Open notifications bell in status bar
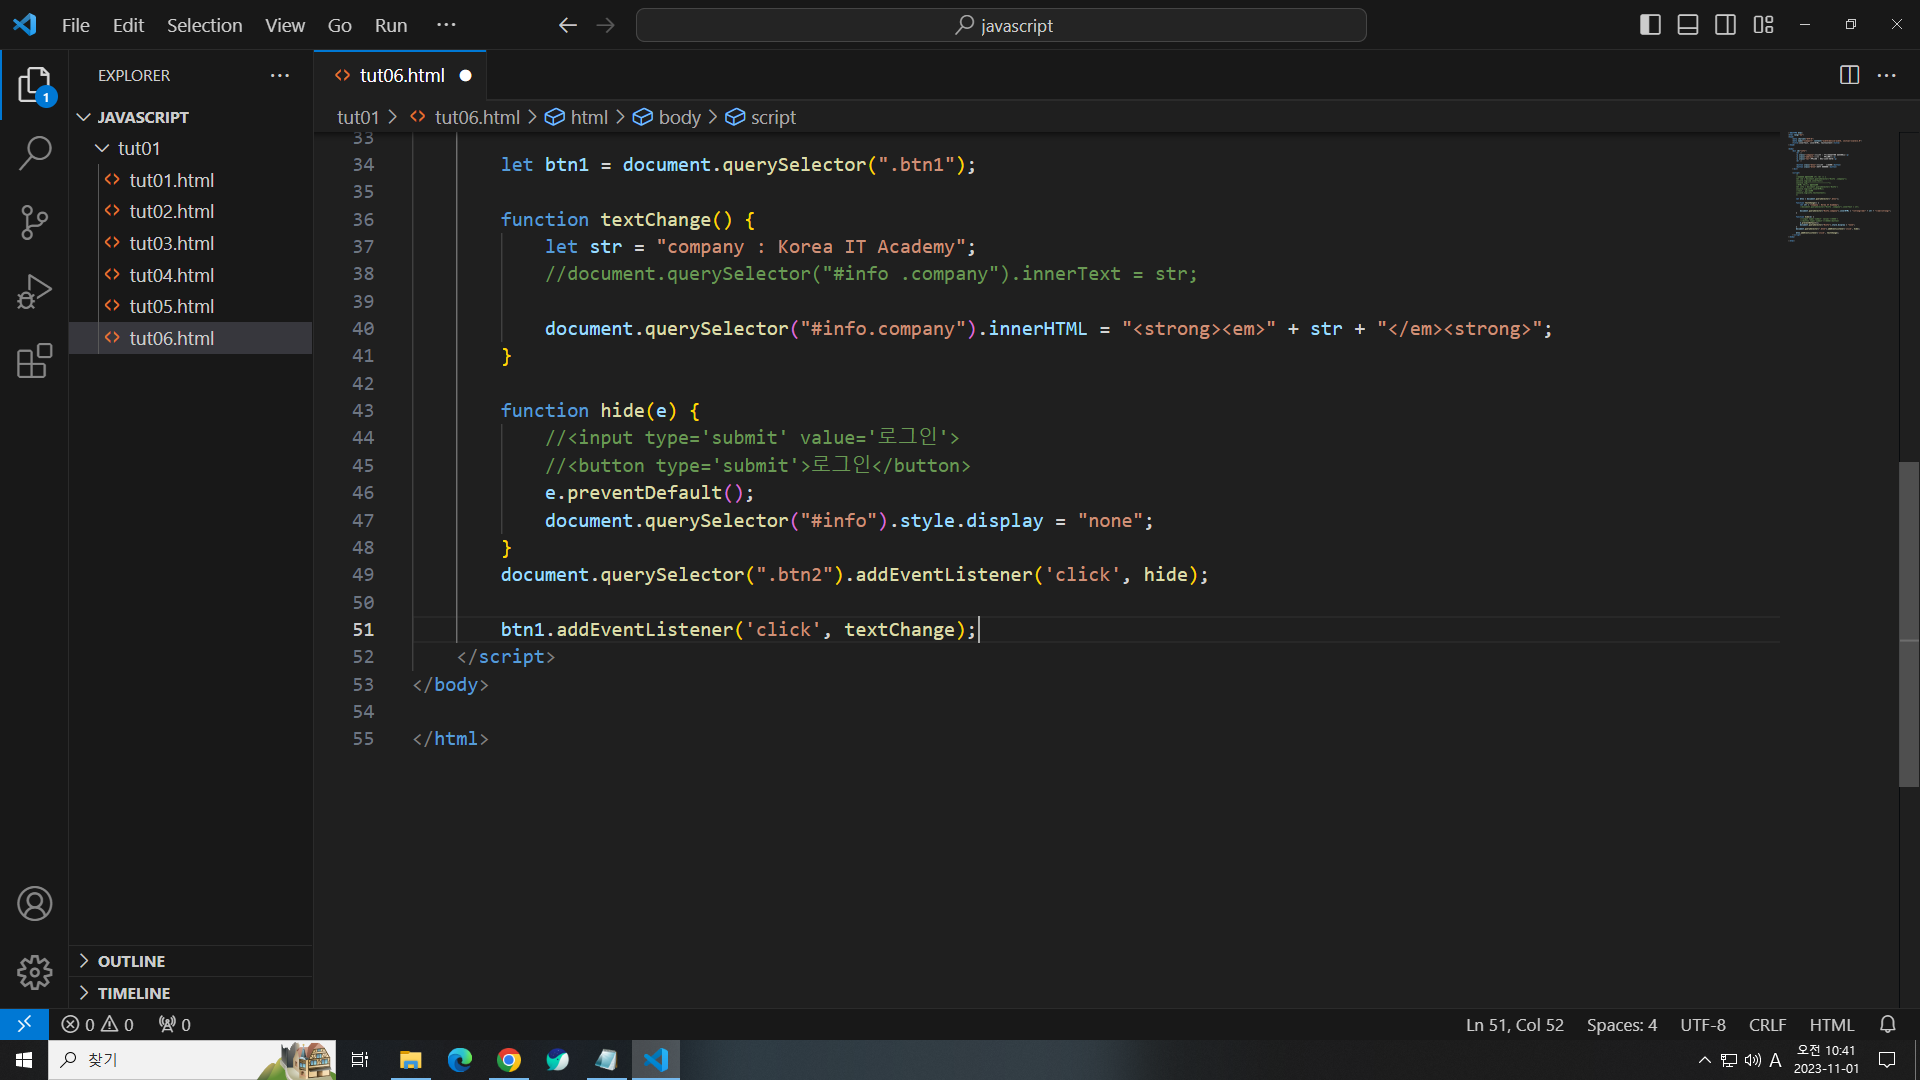Viewport: 1920px width, 1080px height. pos(1887,1024)
